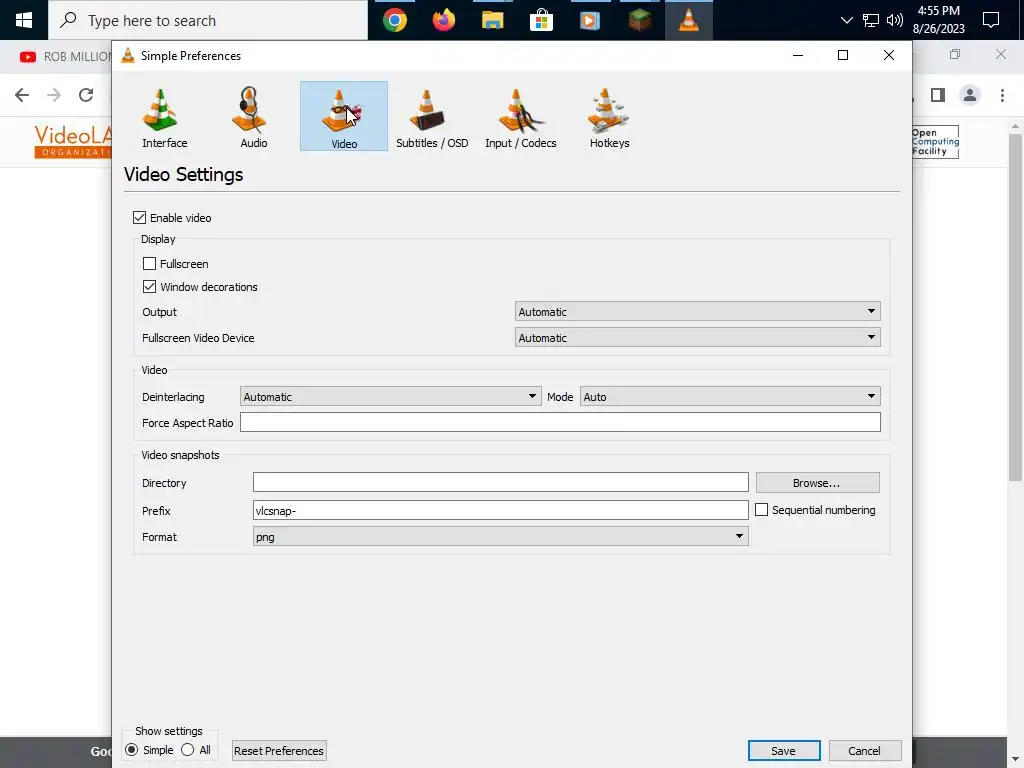Screen dimensions: 1024x768
Task: Open the browser profile icon
Action: [970, 95]
